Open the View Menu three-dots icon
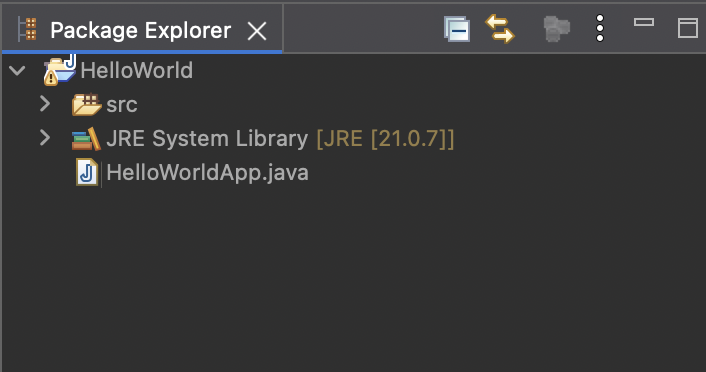This screenshot has height=372, width=706. click(600, 28)
